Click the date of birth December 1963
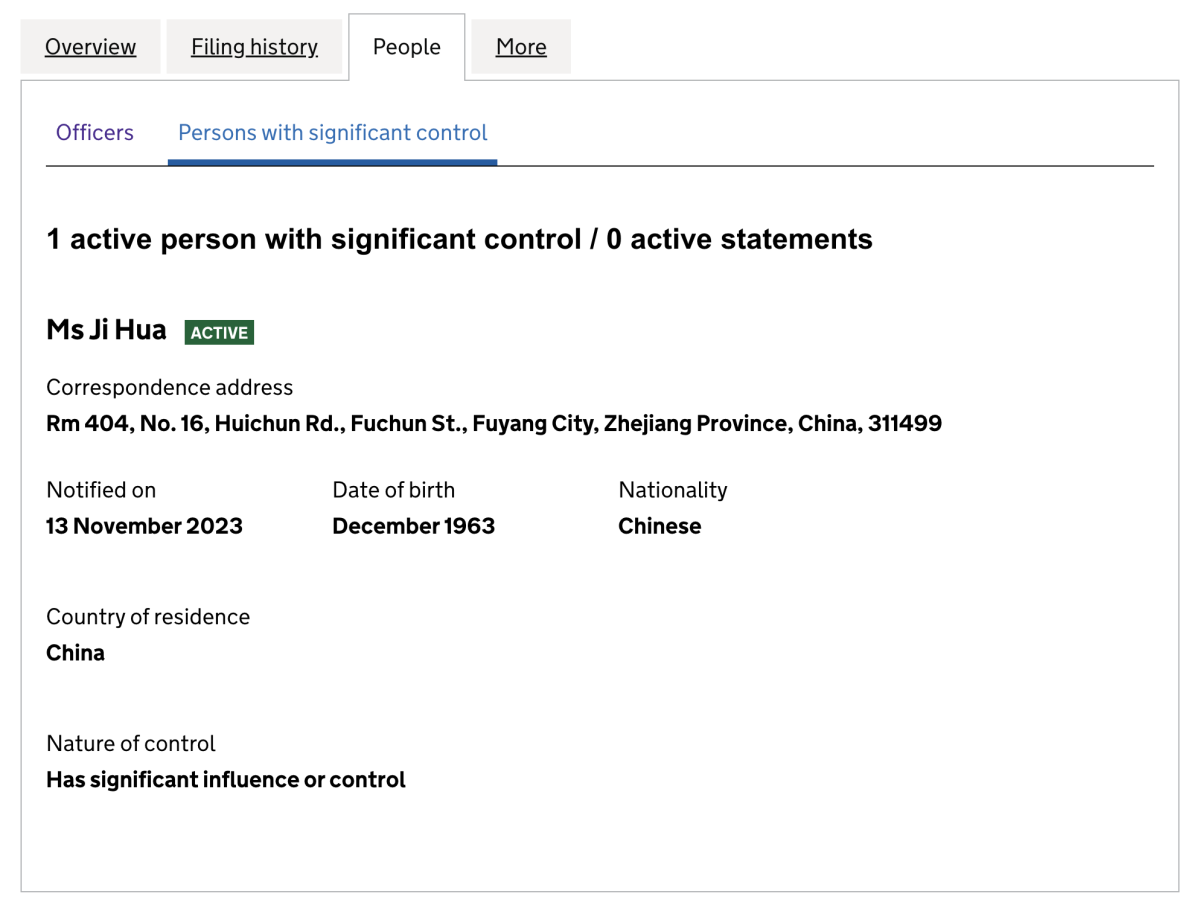Screen dimensions: 1200x908 pos(414,526)
